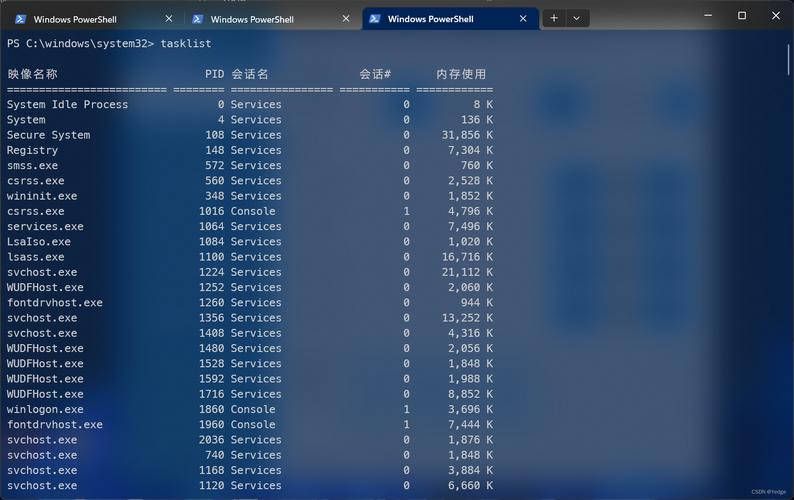Click the '映像名称' column header
794x500 pixels.
(32, 74)
